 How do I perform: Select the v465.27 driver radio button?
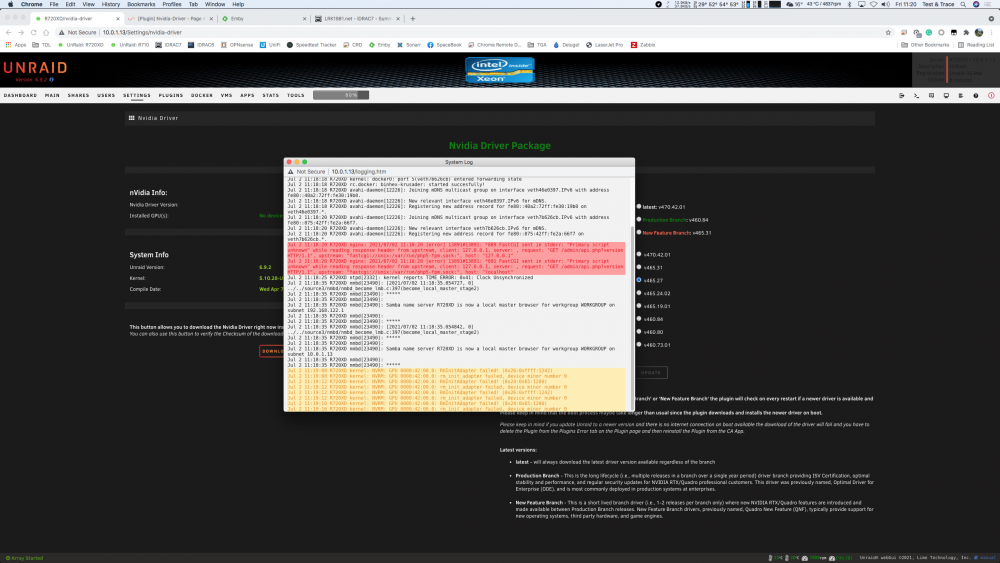click(x=638, y=280)
